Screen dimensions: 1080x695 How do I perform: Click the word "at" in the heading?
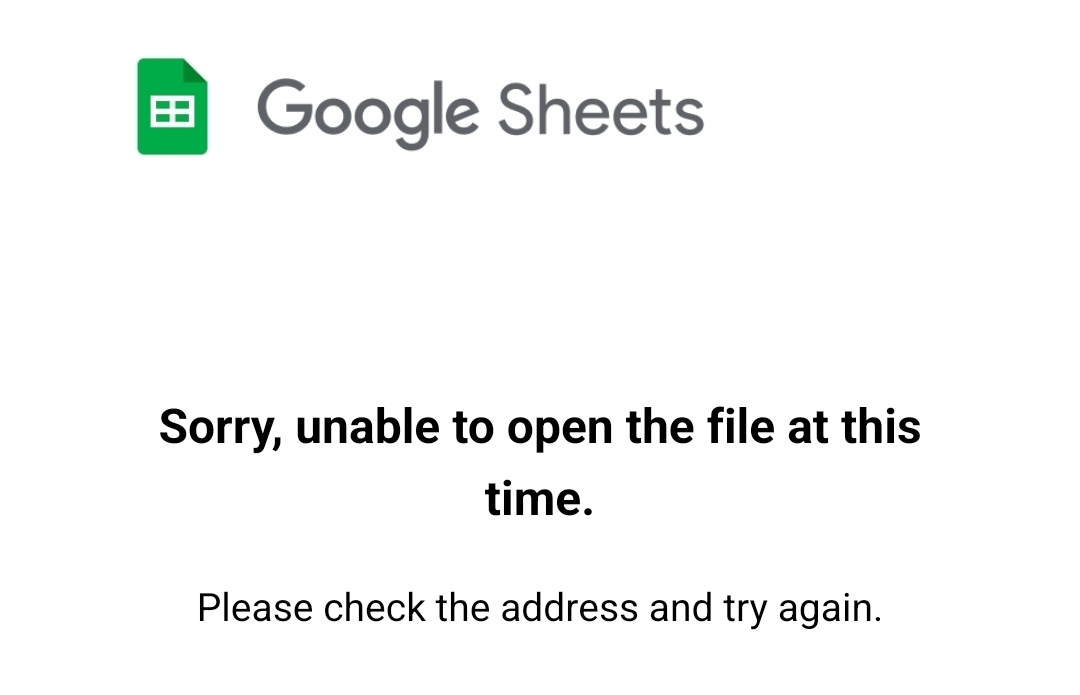point(808,427)
